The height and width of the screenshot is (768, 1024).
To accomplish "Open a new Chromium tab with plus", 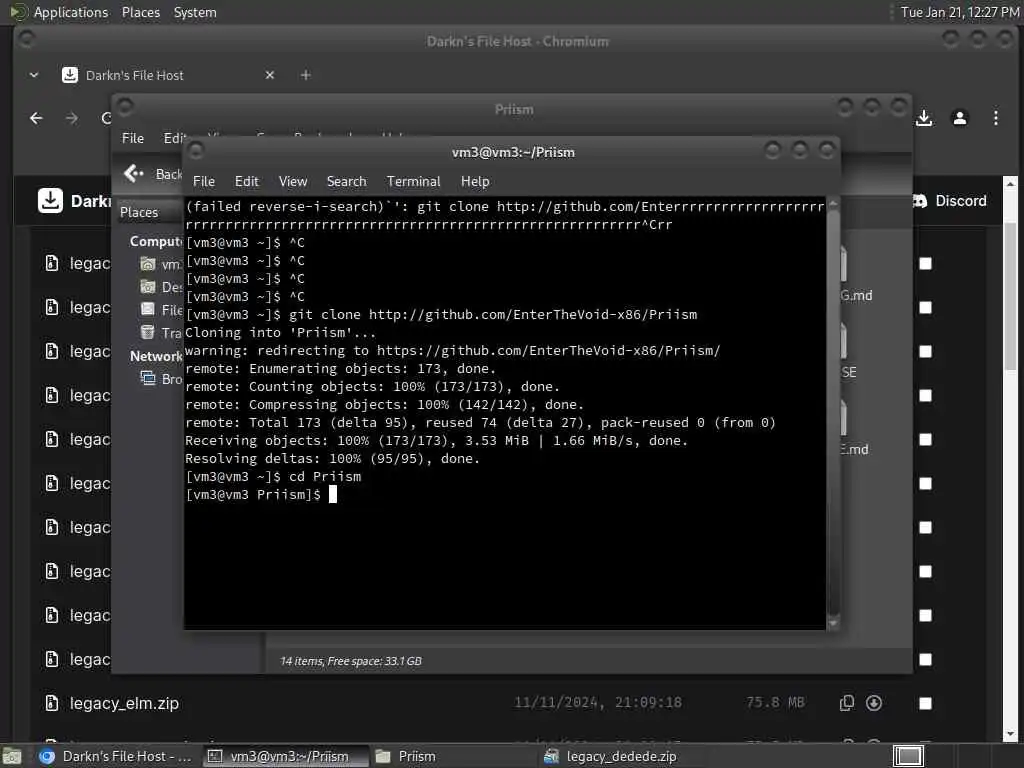I will tap(305, 75).
